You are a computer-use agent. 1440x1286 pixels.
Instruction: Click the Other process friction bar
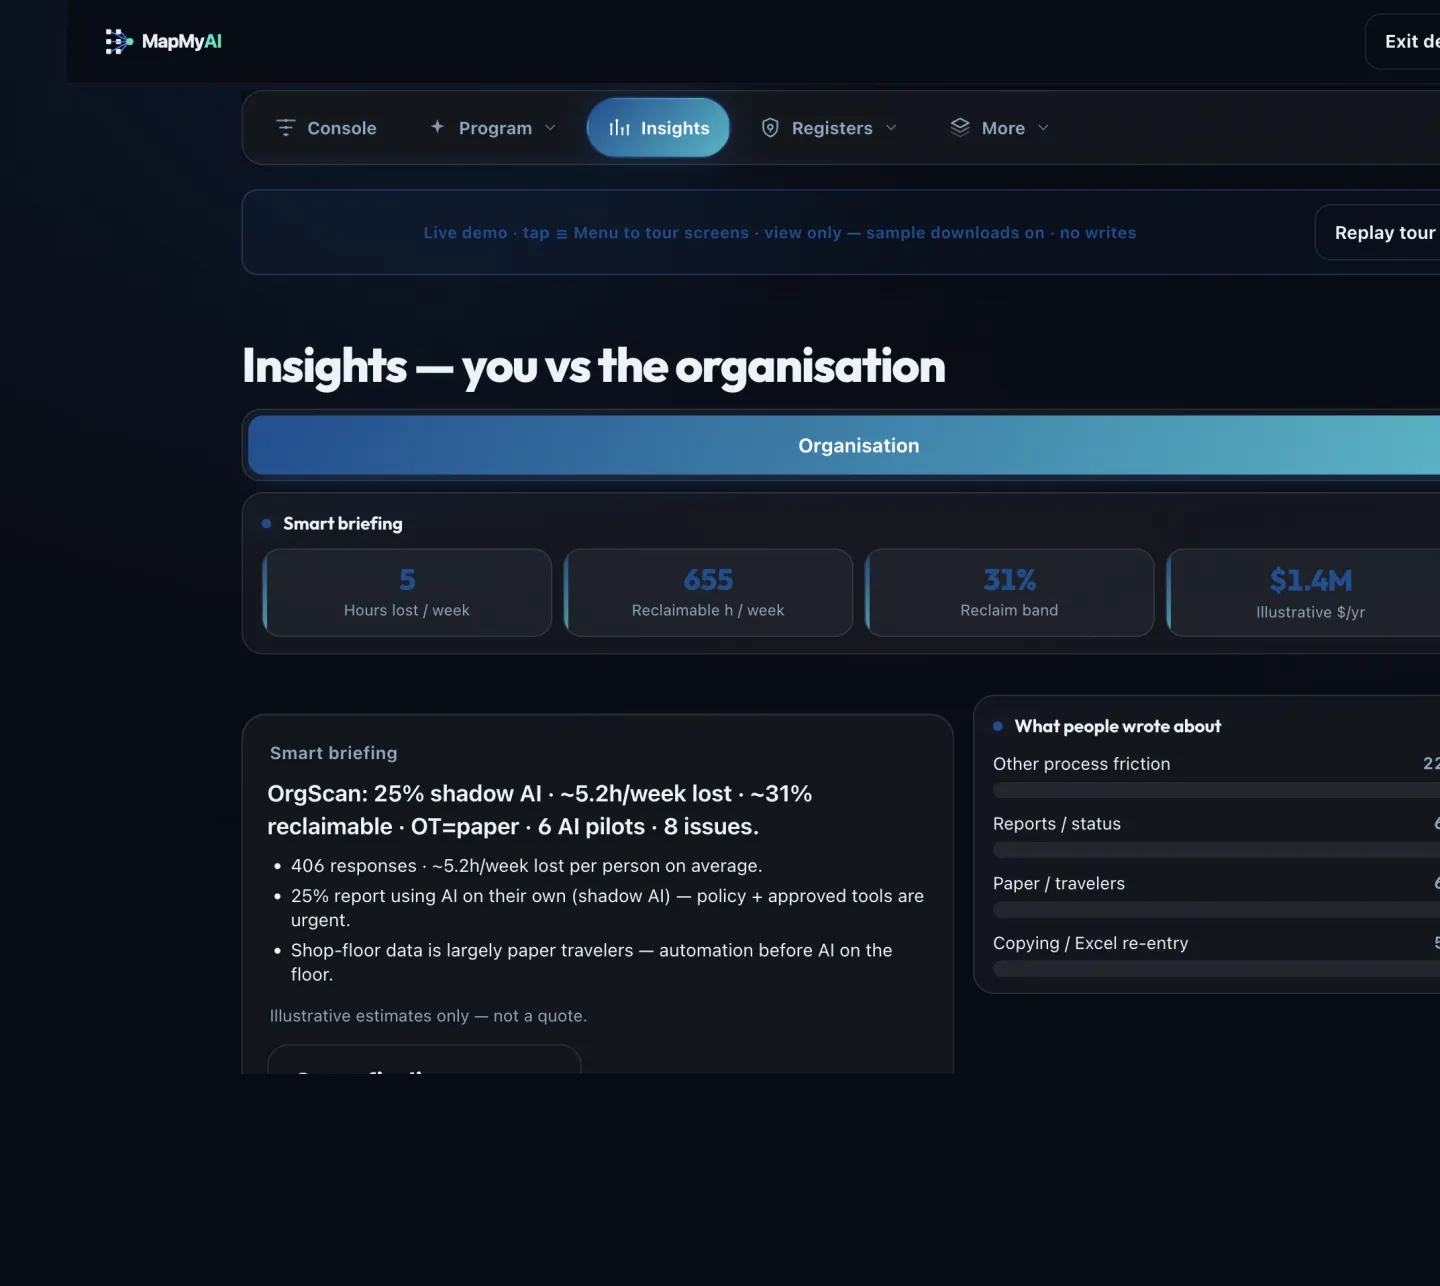tap(1216, 790)
